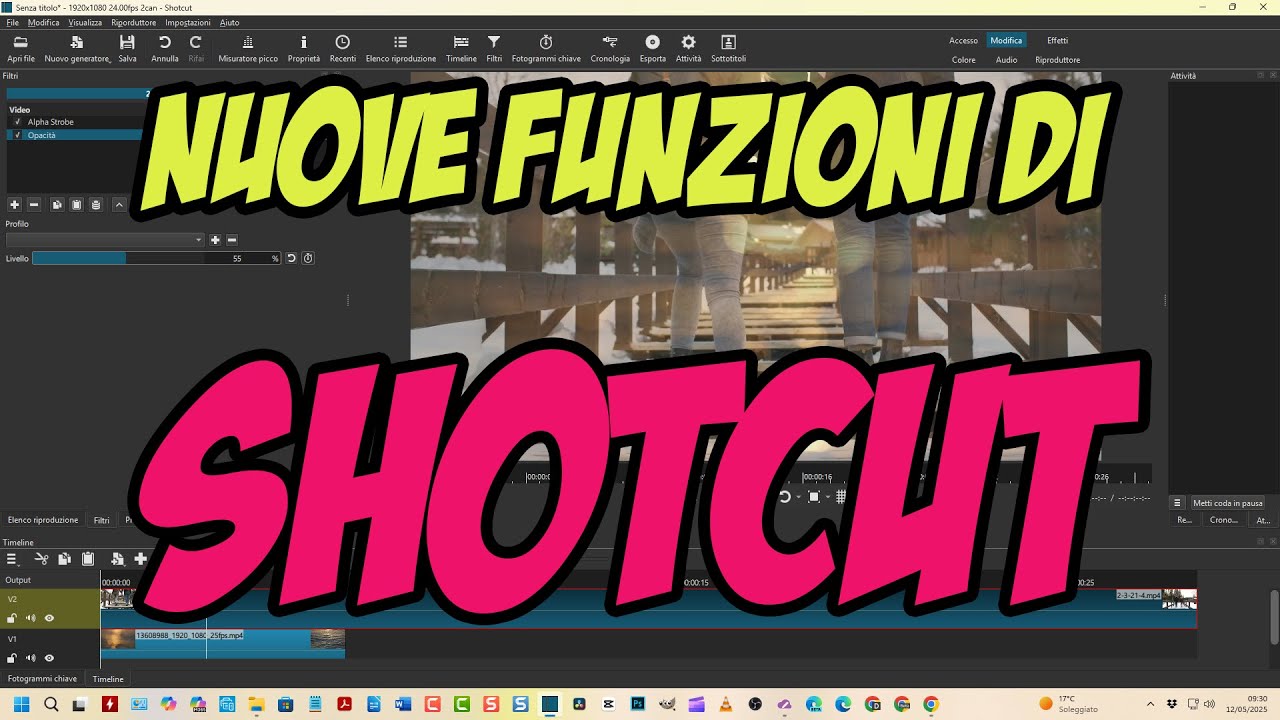Open the File menu
1280x720 pixels.
[x=12, y=22]
